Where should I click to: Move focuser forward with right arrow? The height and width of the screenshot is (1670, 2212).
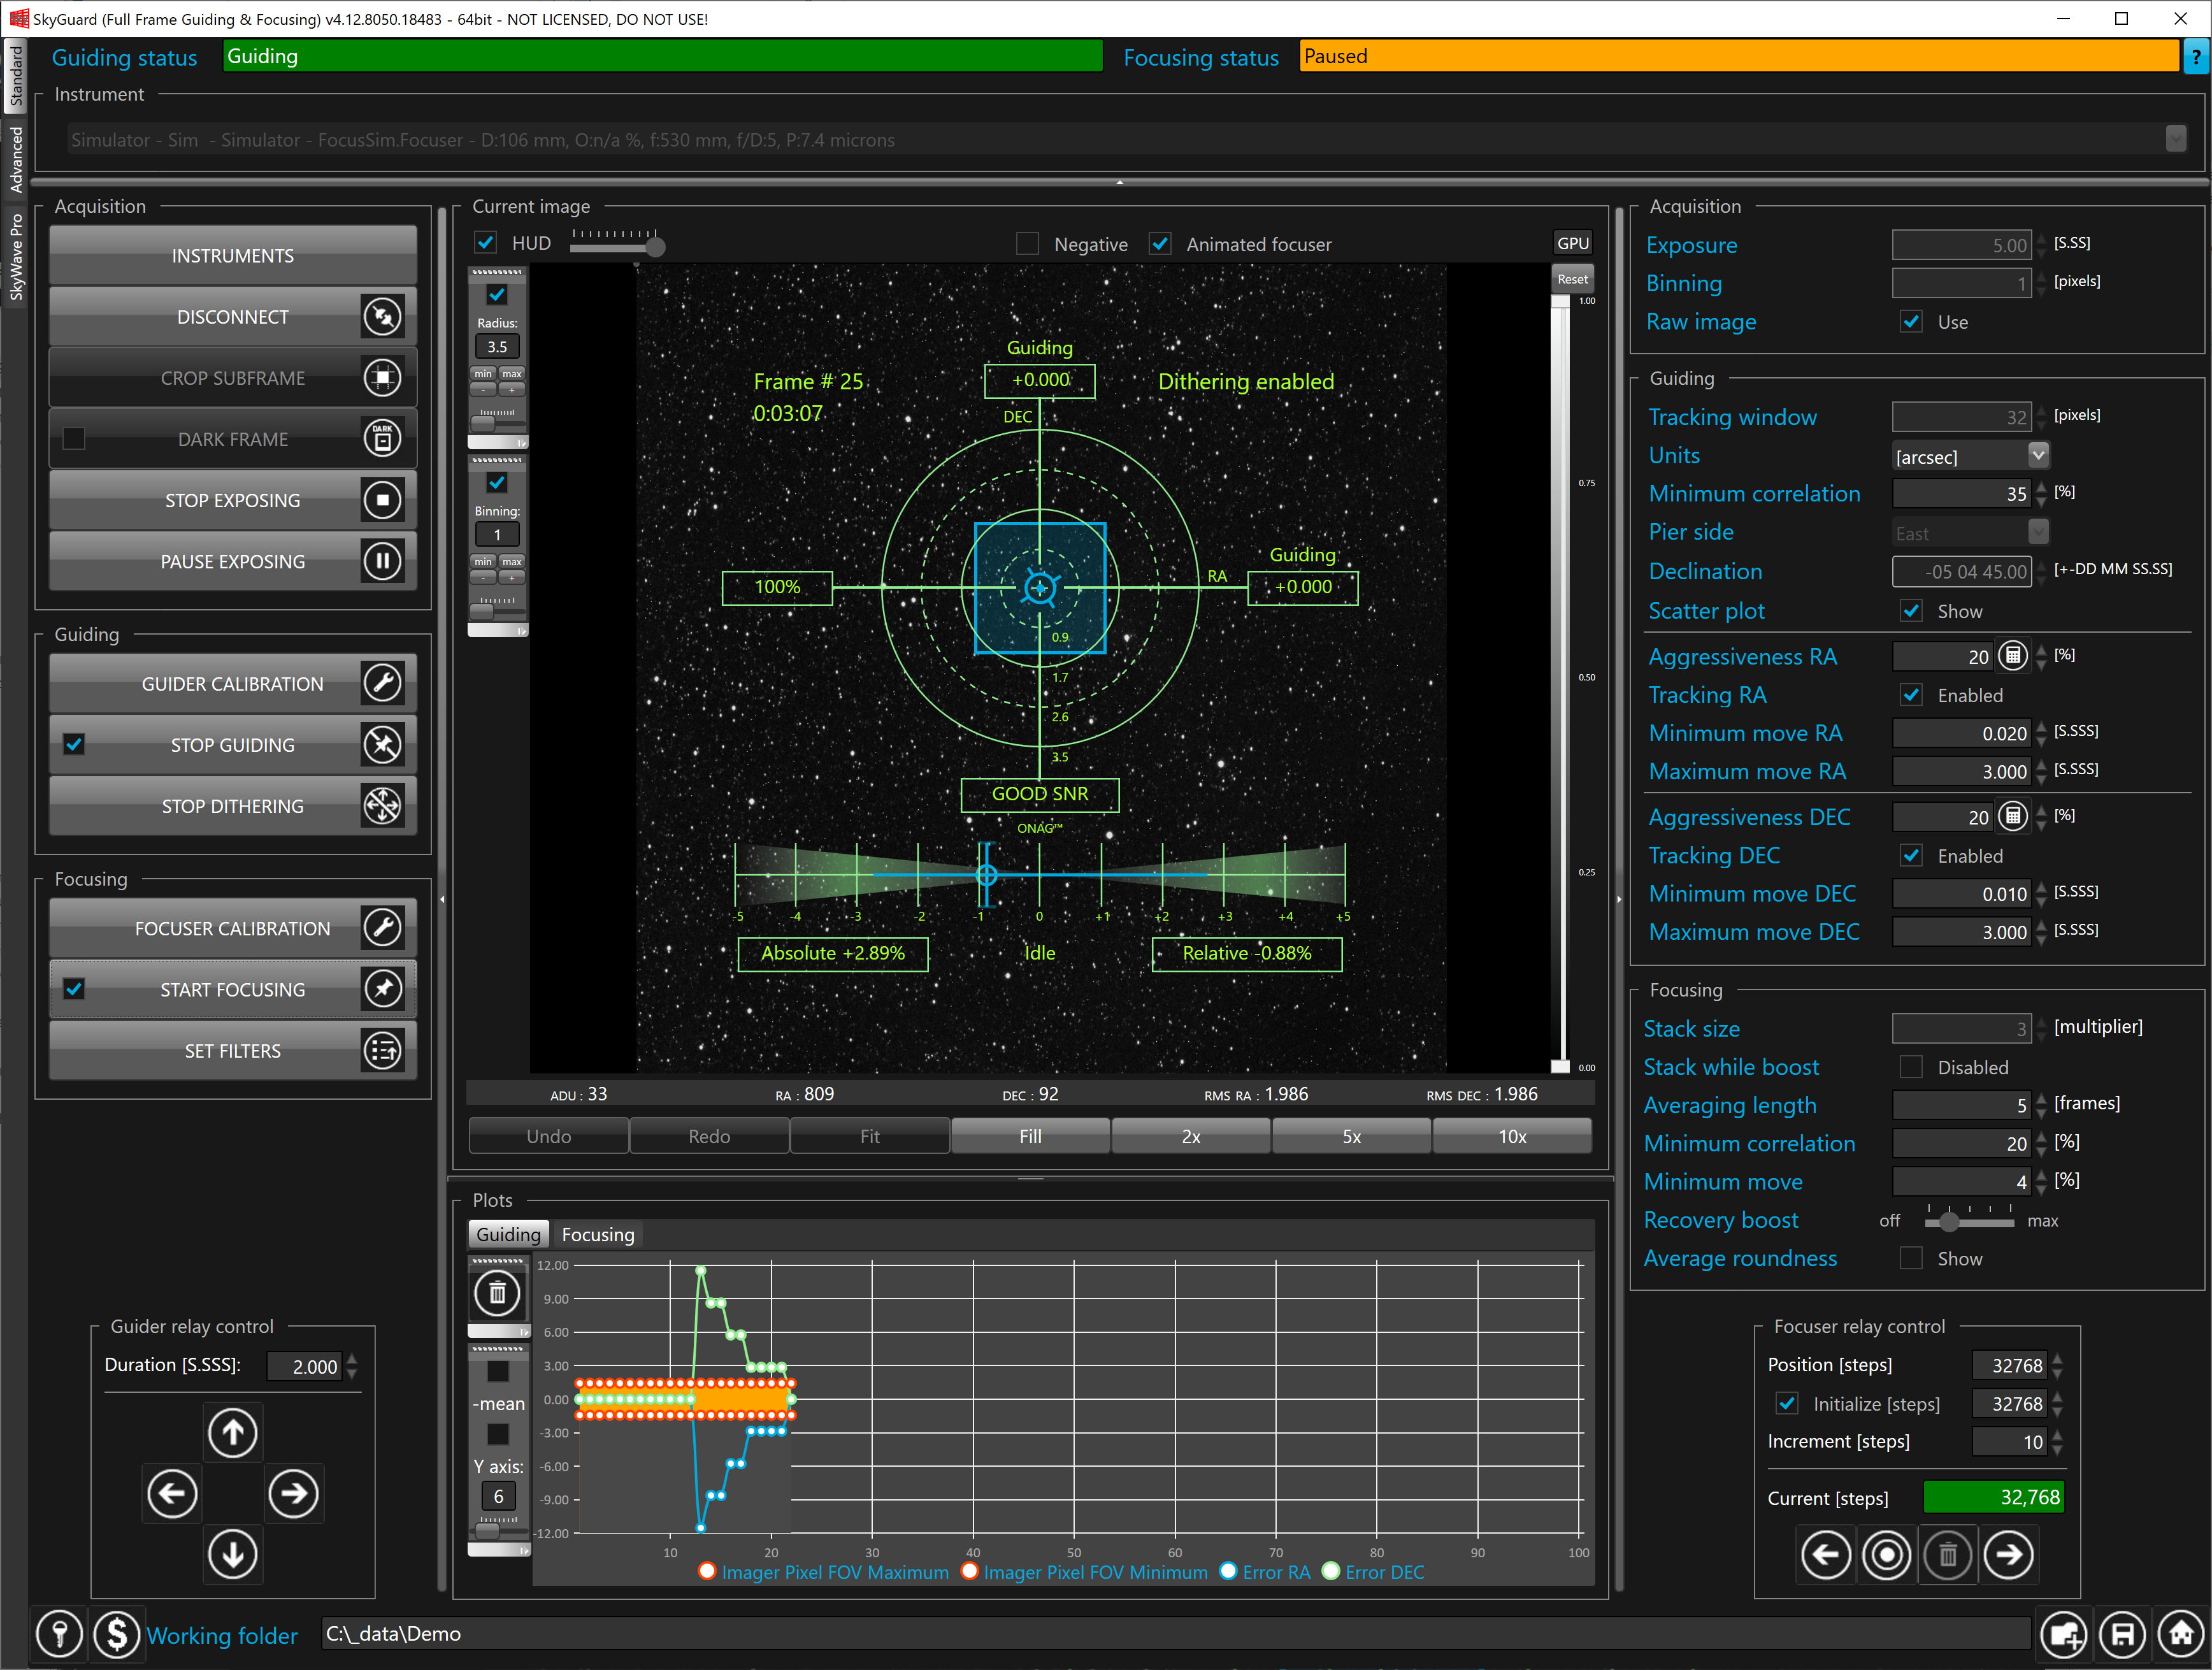(2009, 1555)
